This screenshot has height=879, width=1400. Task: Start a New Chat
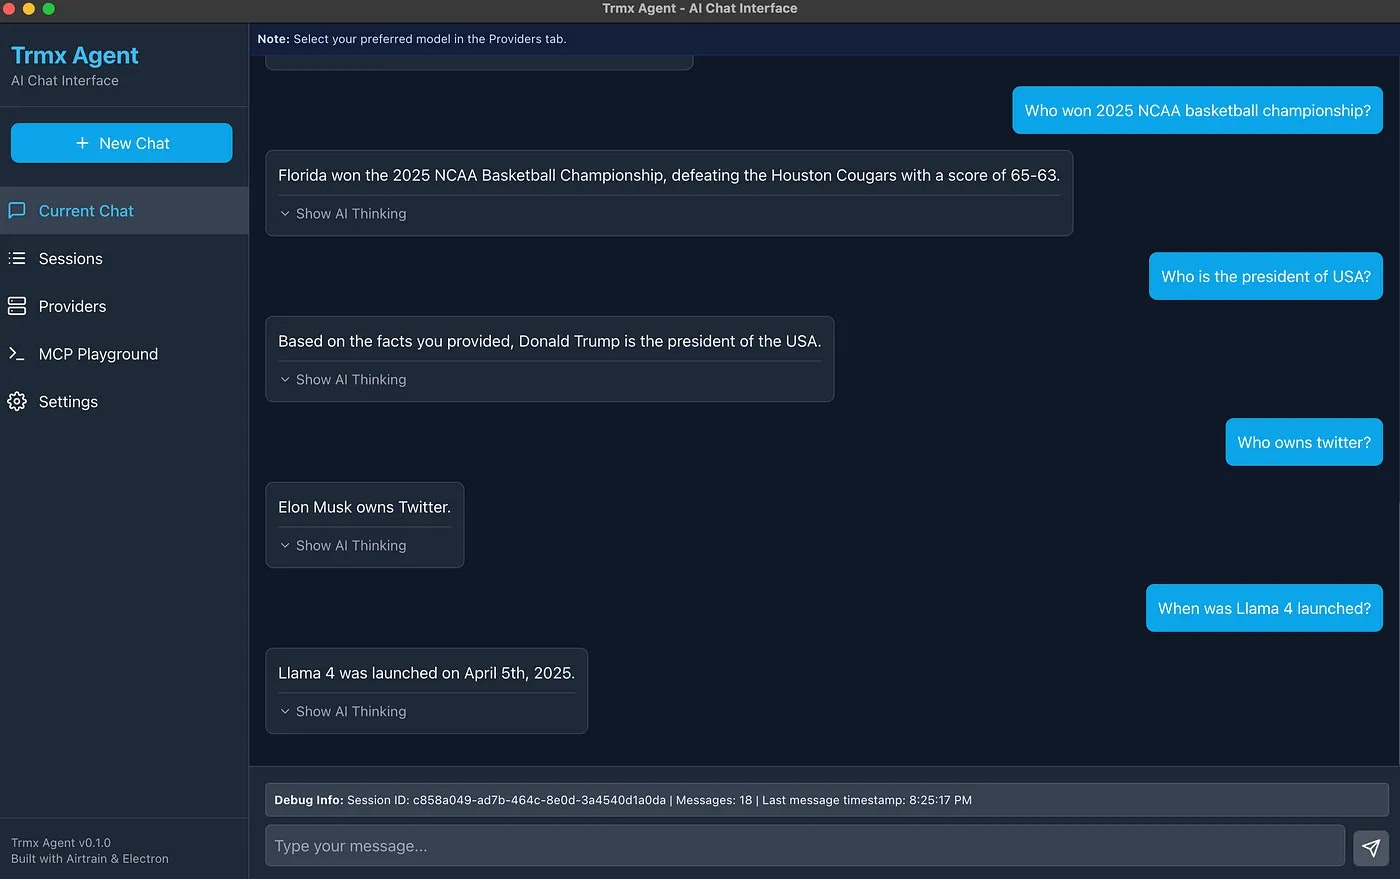(122, 143)
